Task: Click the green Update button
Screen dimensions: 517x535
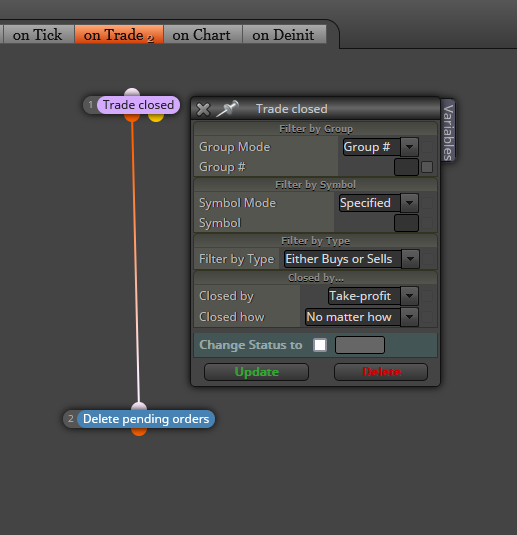Action: [256, 372]
